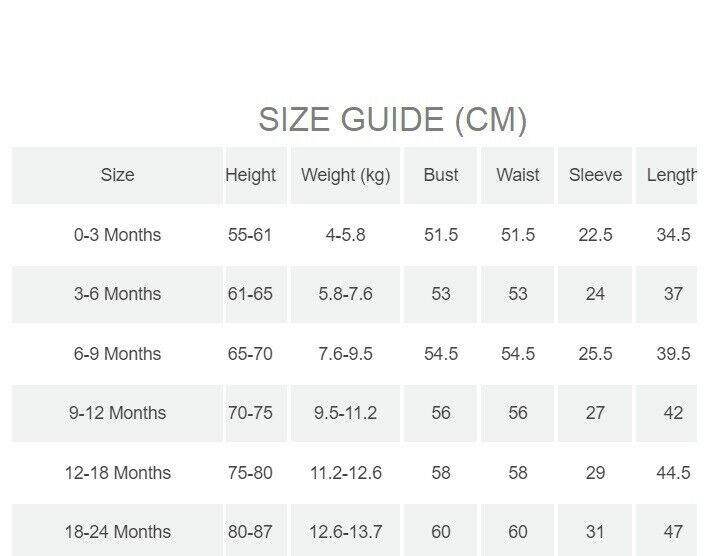Screen dimensions: 718x556
Task: Click the 9.5-11.2 weight cell
Action: [346, 413]
